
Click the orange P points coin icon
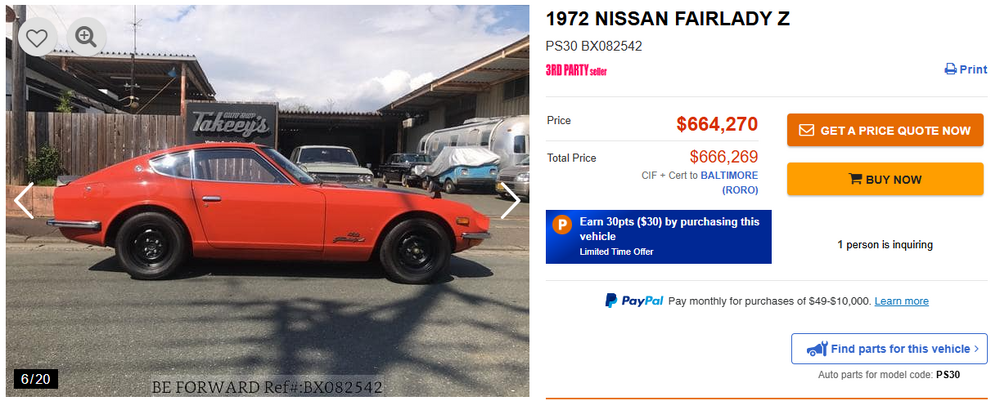tap(562, 224)
